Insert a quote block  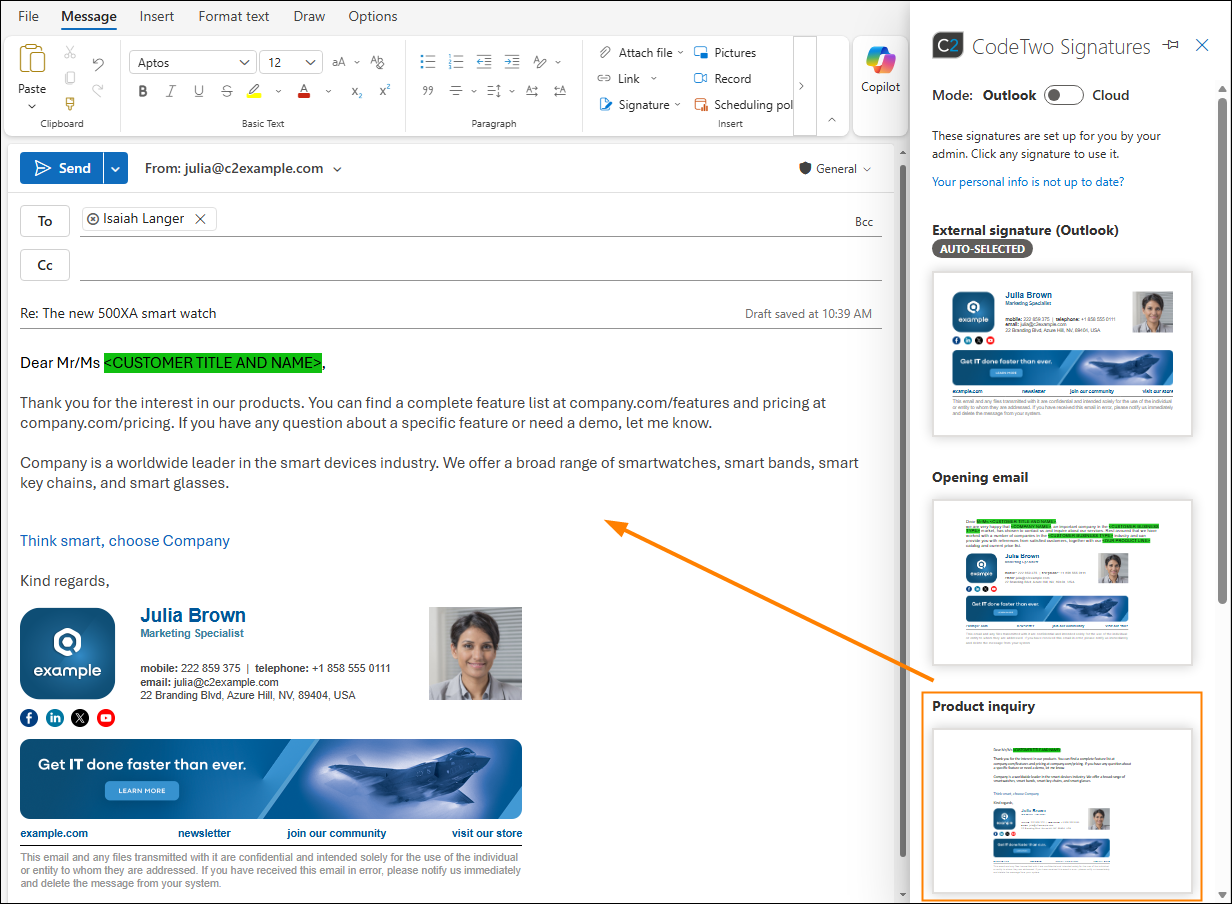coord(428,91)
